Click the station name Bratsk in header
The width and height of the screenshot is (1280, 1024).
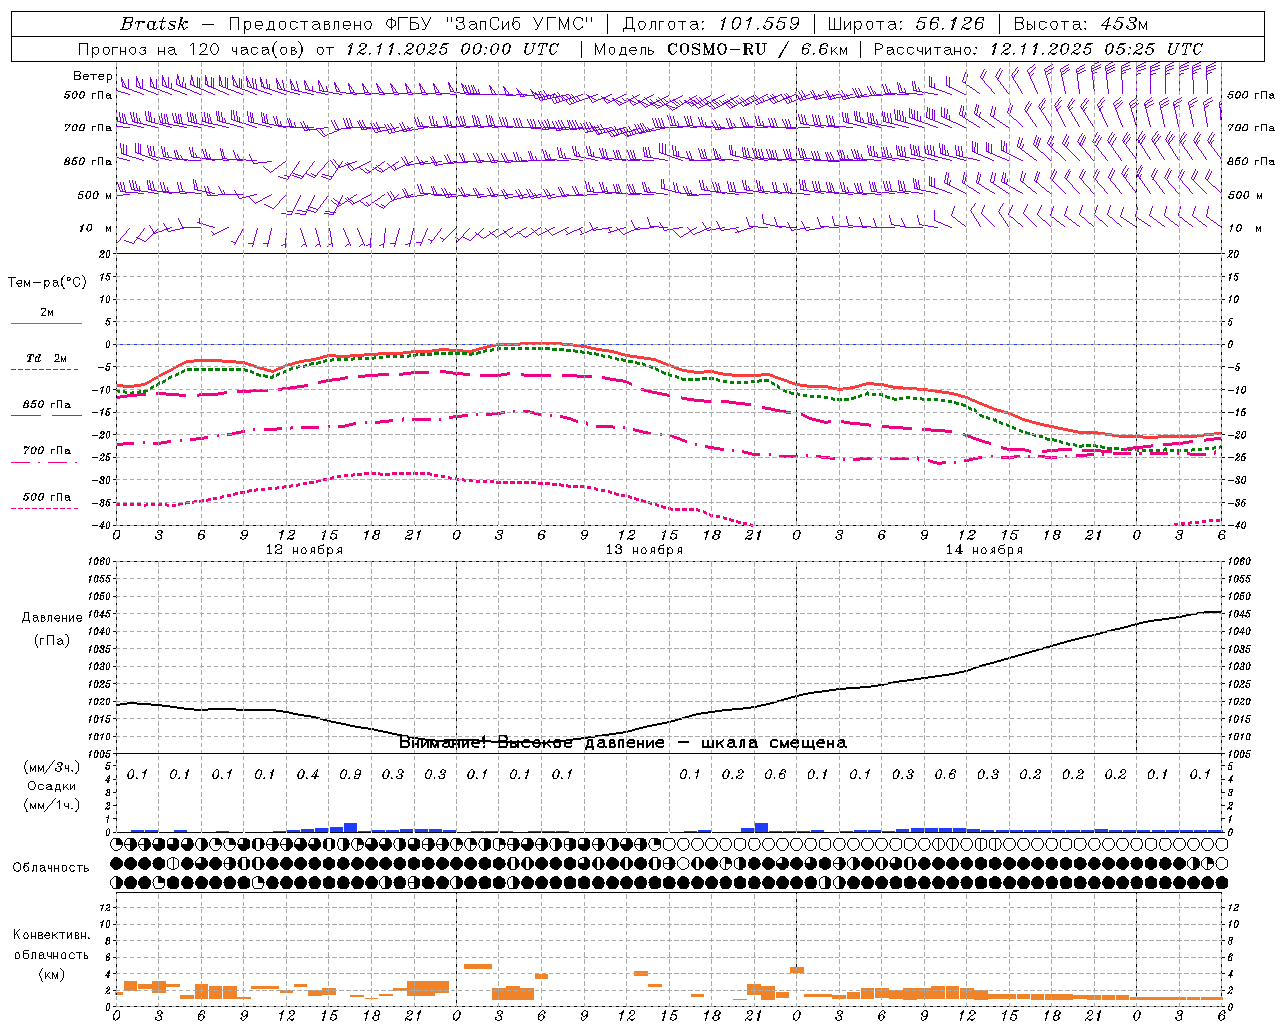(x=154, y=24)
